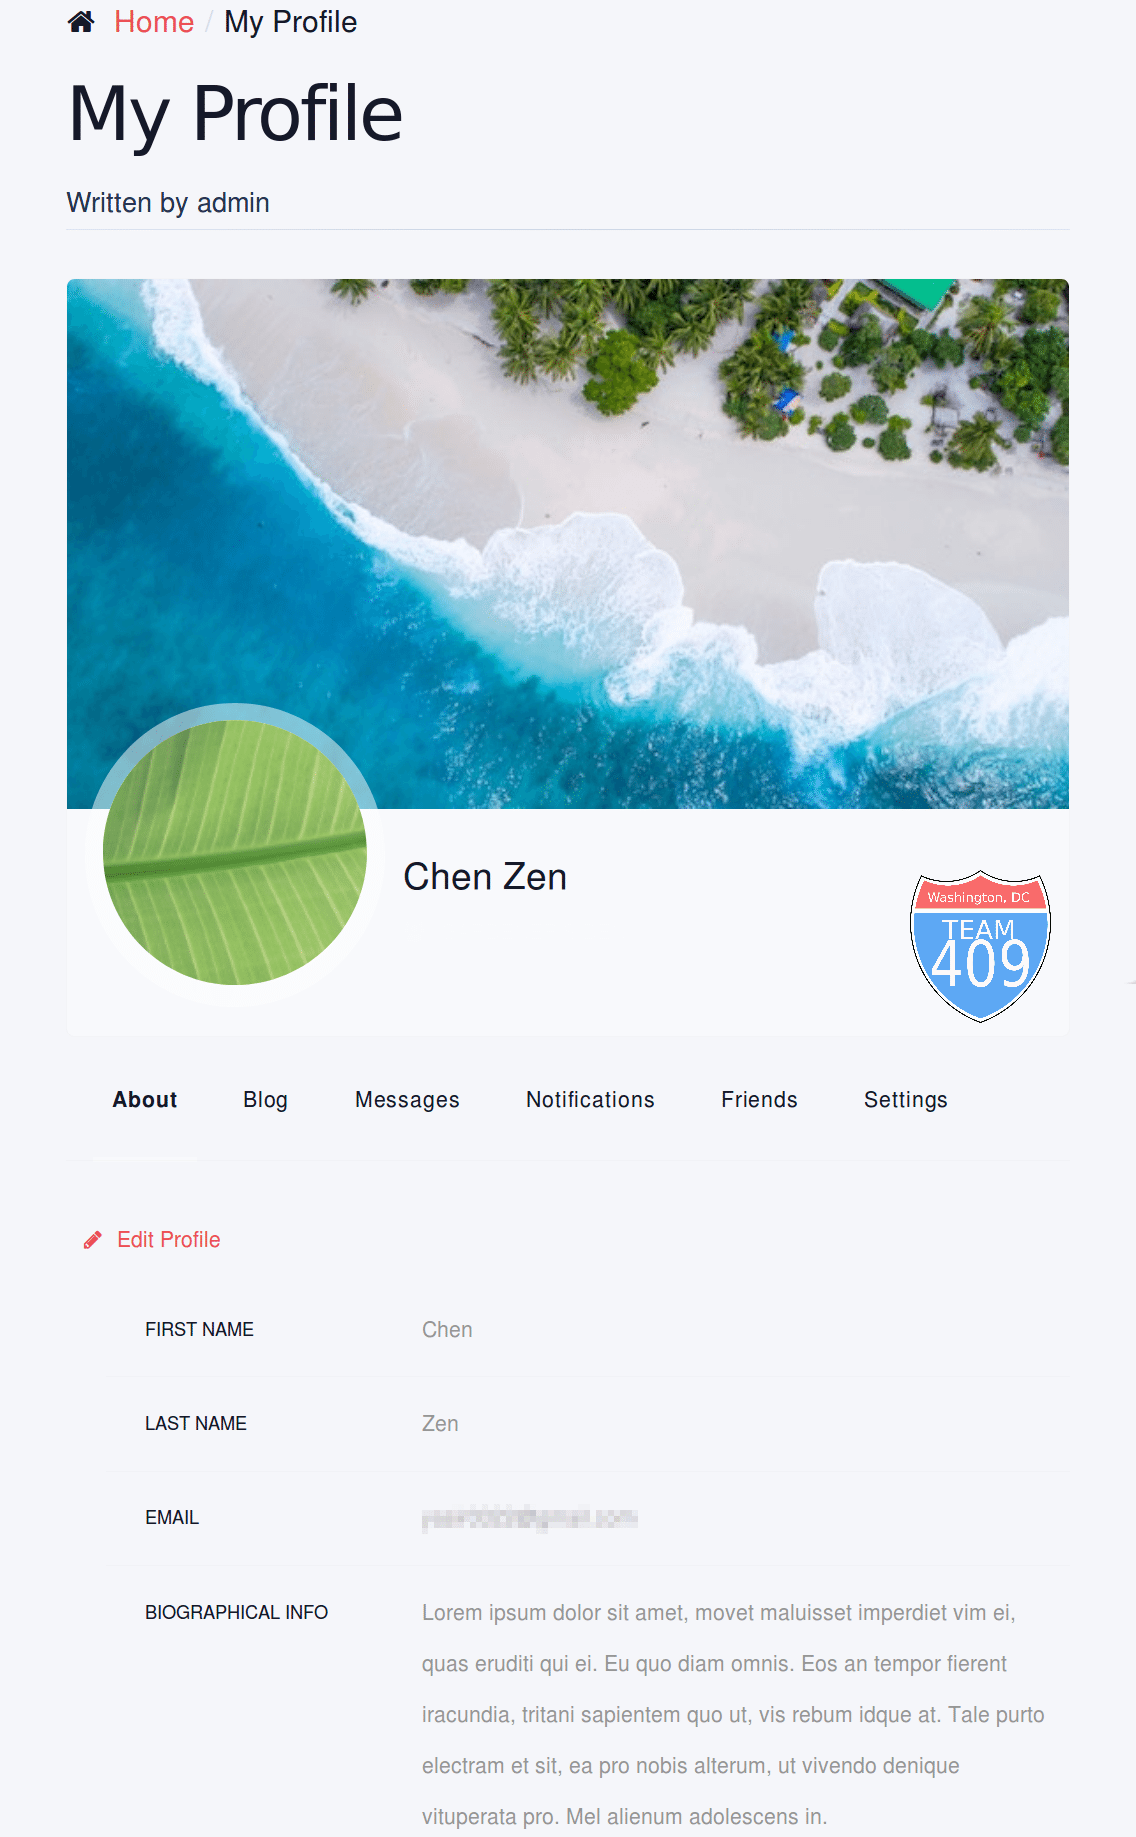Click the first name value Chen
The height and width of the screenshot is (1837, 1136).
[x=447, y=1330]
